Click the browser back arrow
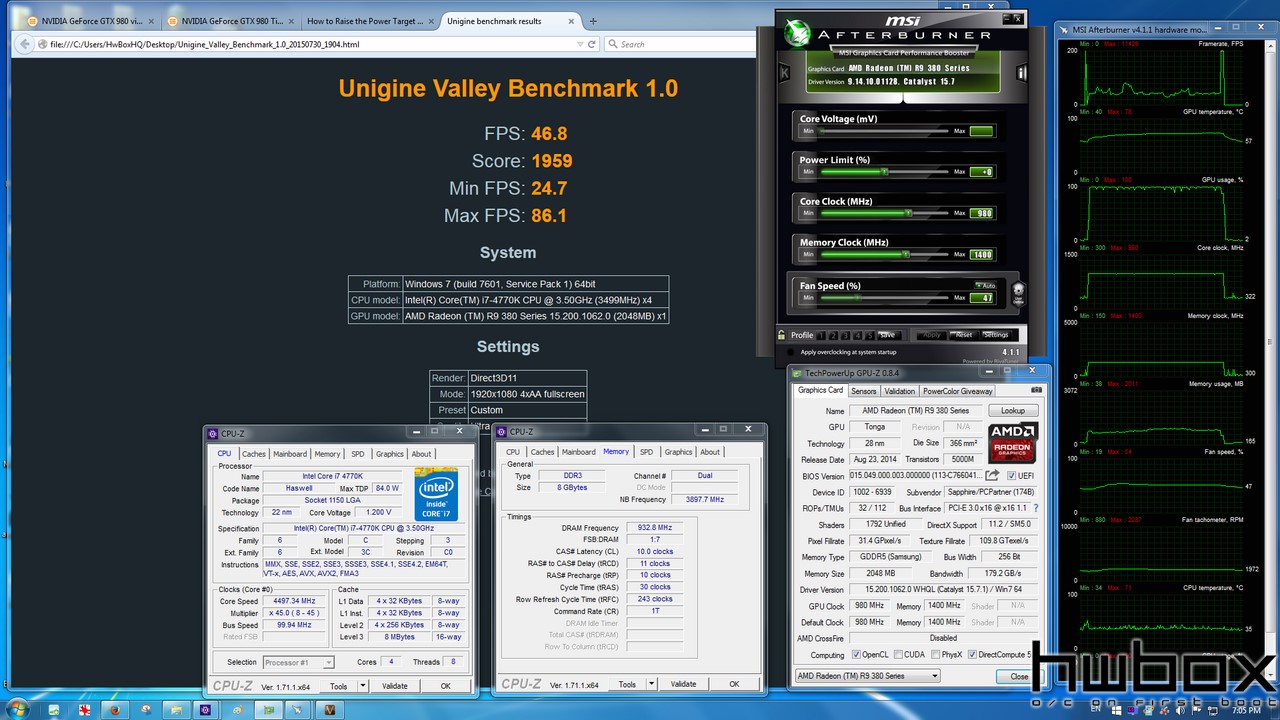The width and height of the screenshot is (1280, 720). (24, 44)
